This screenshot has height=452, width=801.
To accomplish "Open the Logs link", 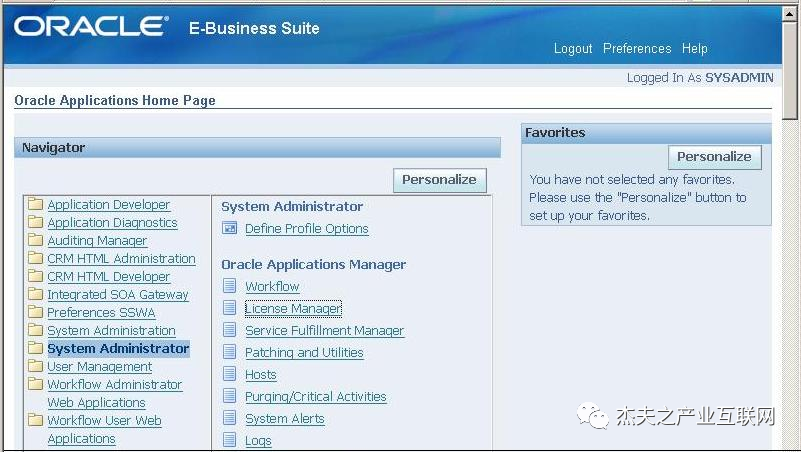I will tap(258, 440).
